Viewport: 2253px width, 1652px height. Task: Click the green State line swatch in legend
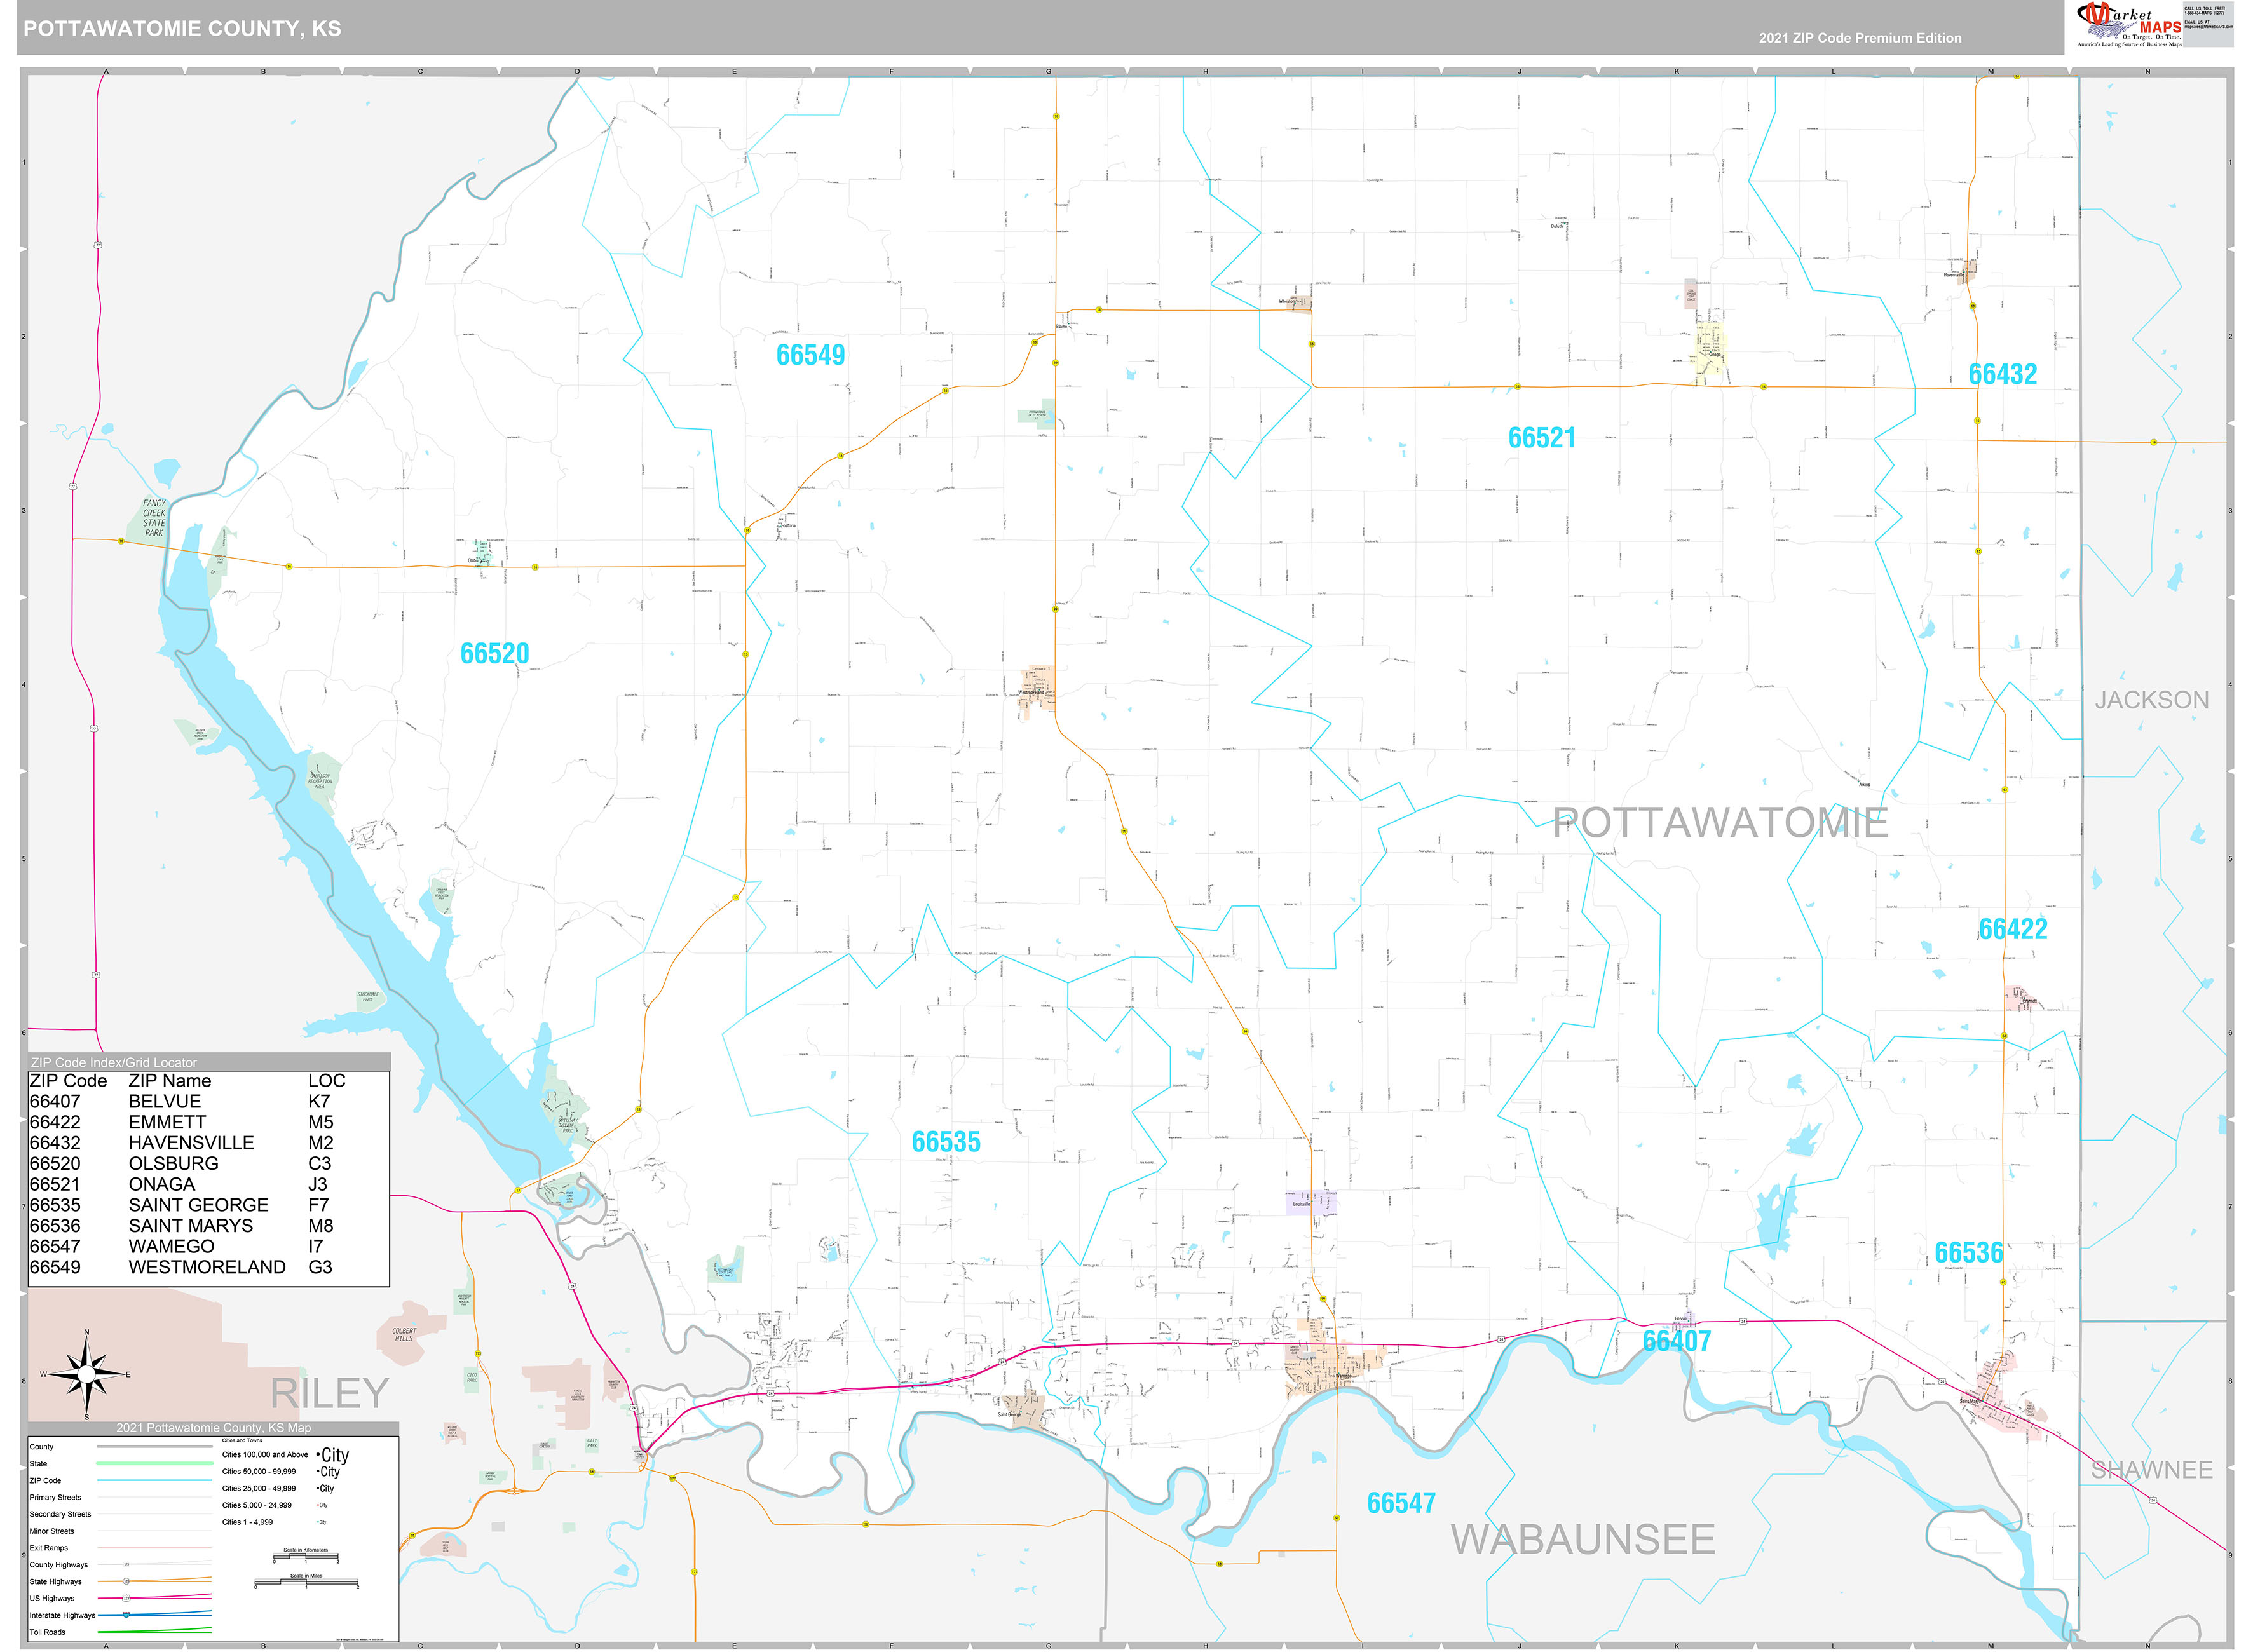tap(154, 1463)
